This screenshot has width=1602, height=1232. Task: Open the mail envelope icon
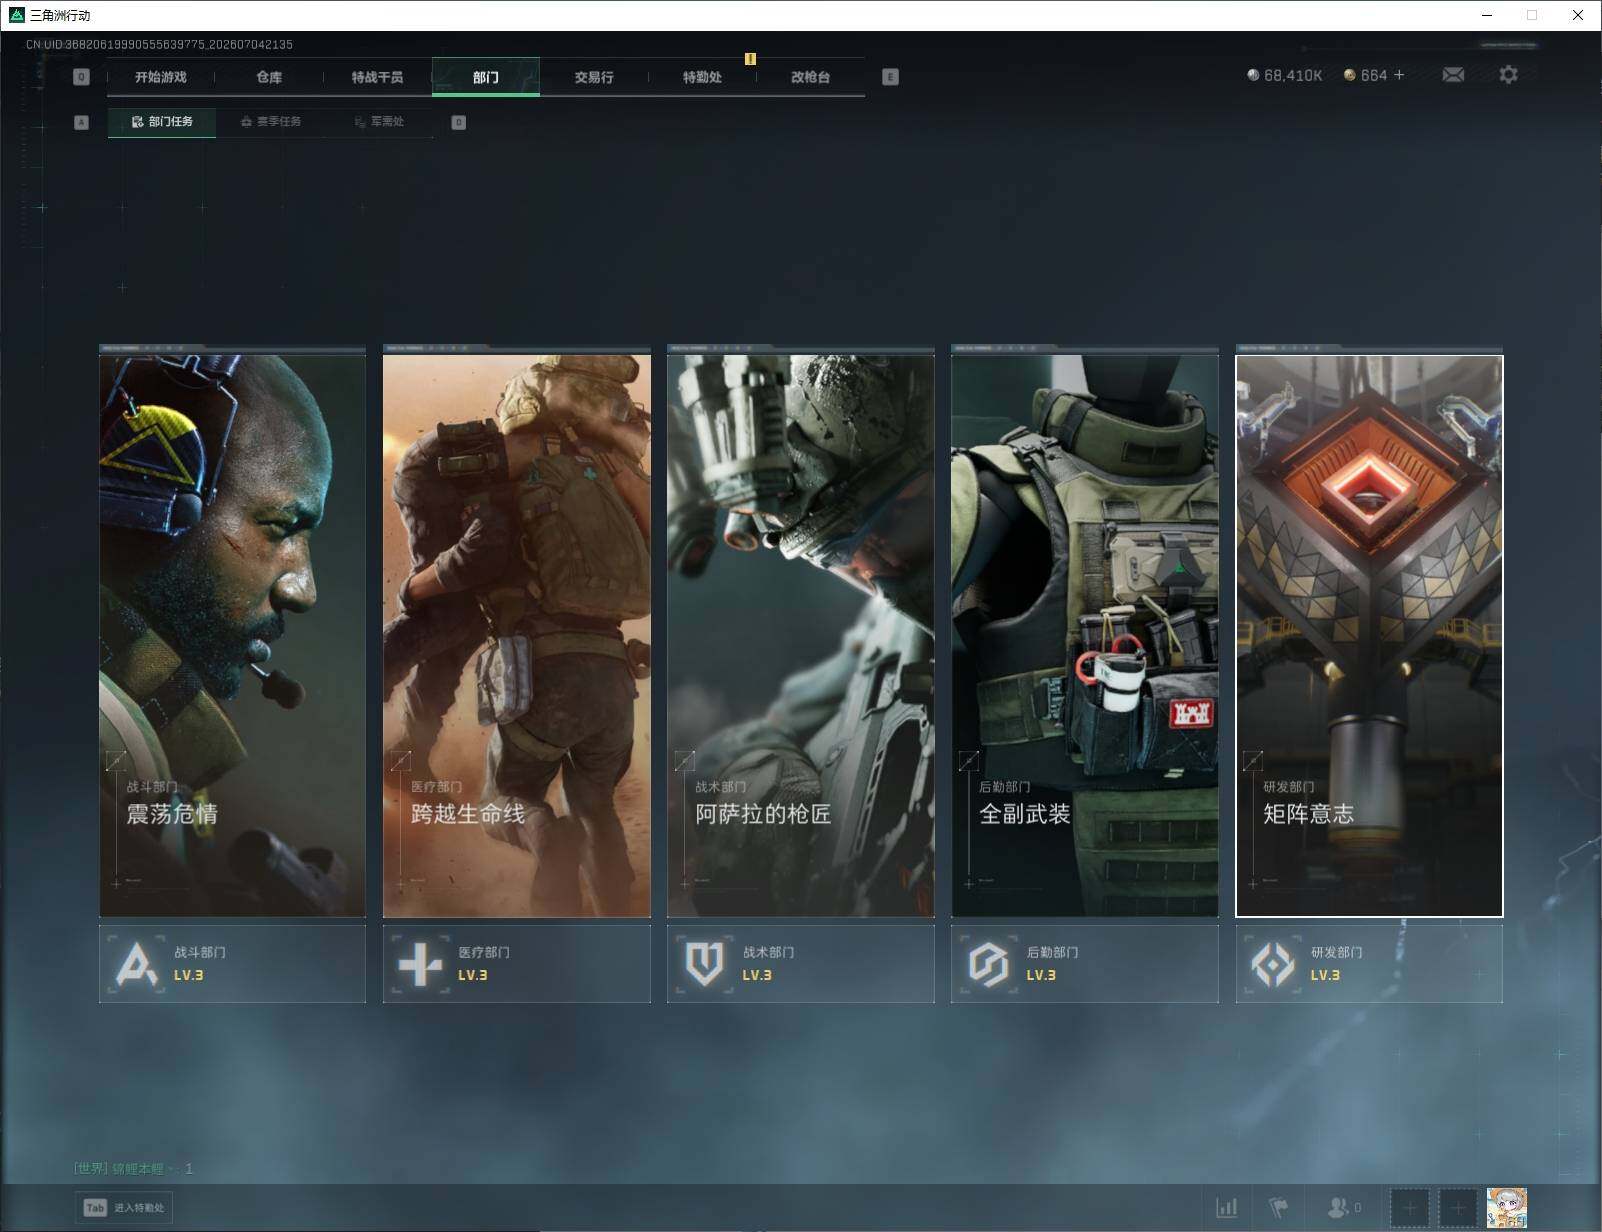pyautogui.click(x=1453, y=75)
